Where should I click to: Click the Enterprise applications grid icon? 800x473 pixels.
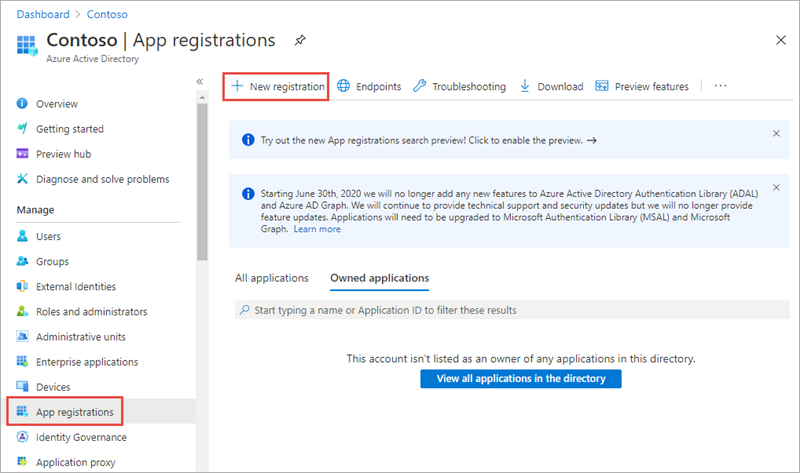[22, 361]
